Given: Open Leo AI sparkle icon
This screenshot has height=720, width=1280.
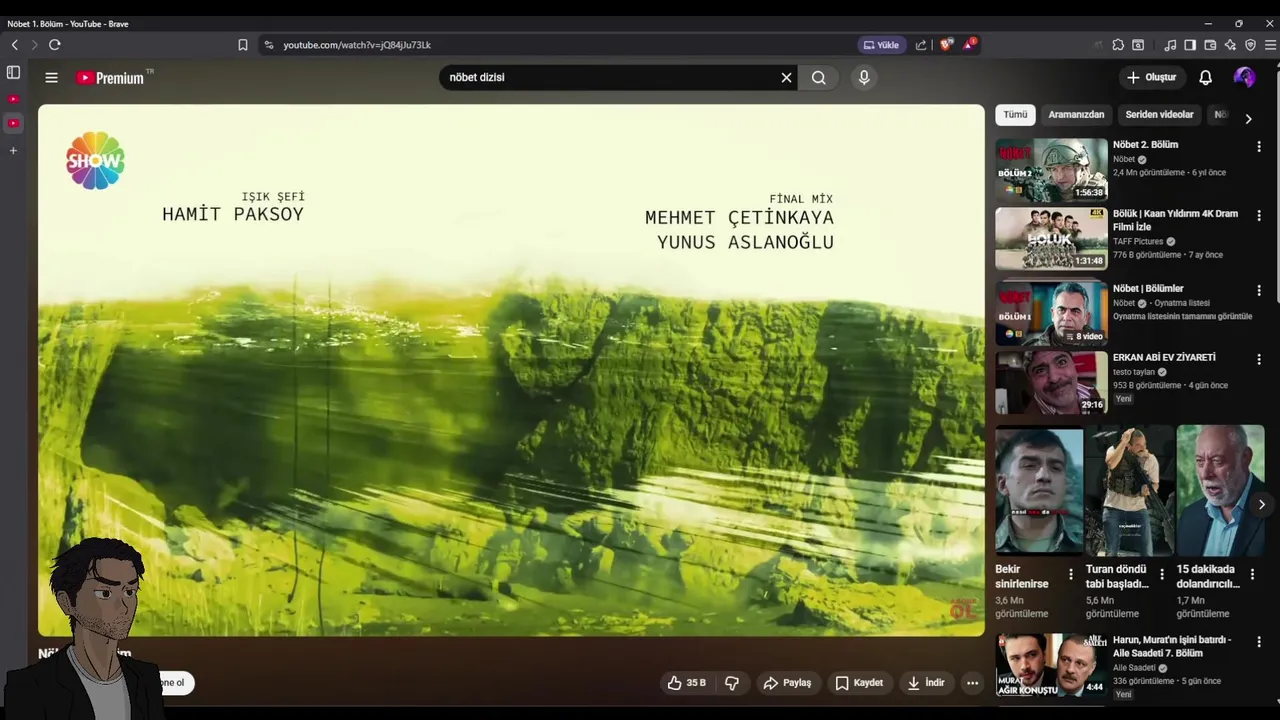Looking at the screenshot, I should click(x=1230, y=45).
